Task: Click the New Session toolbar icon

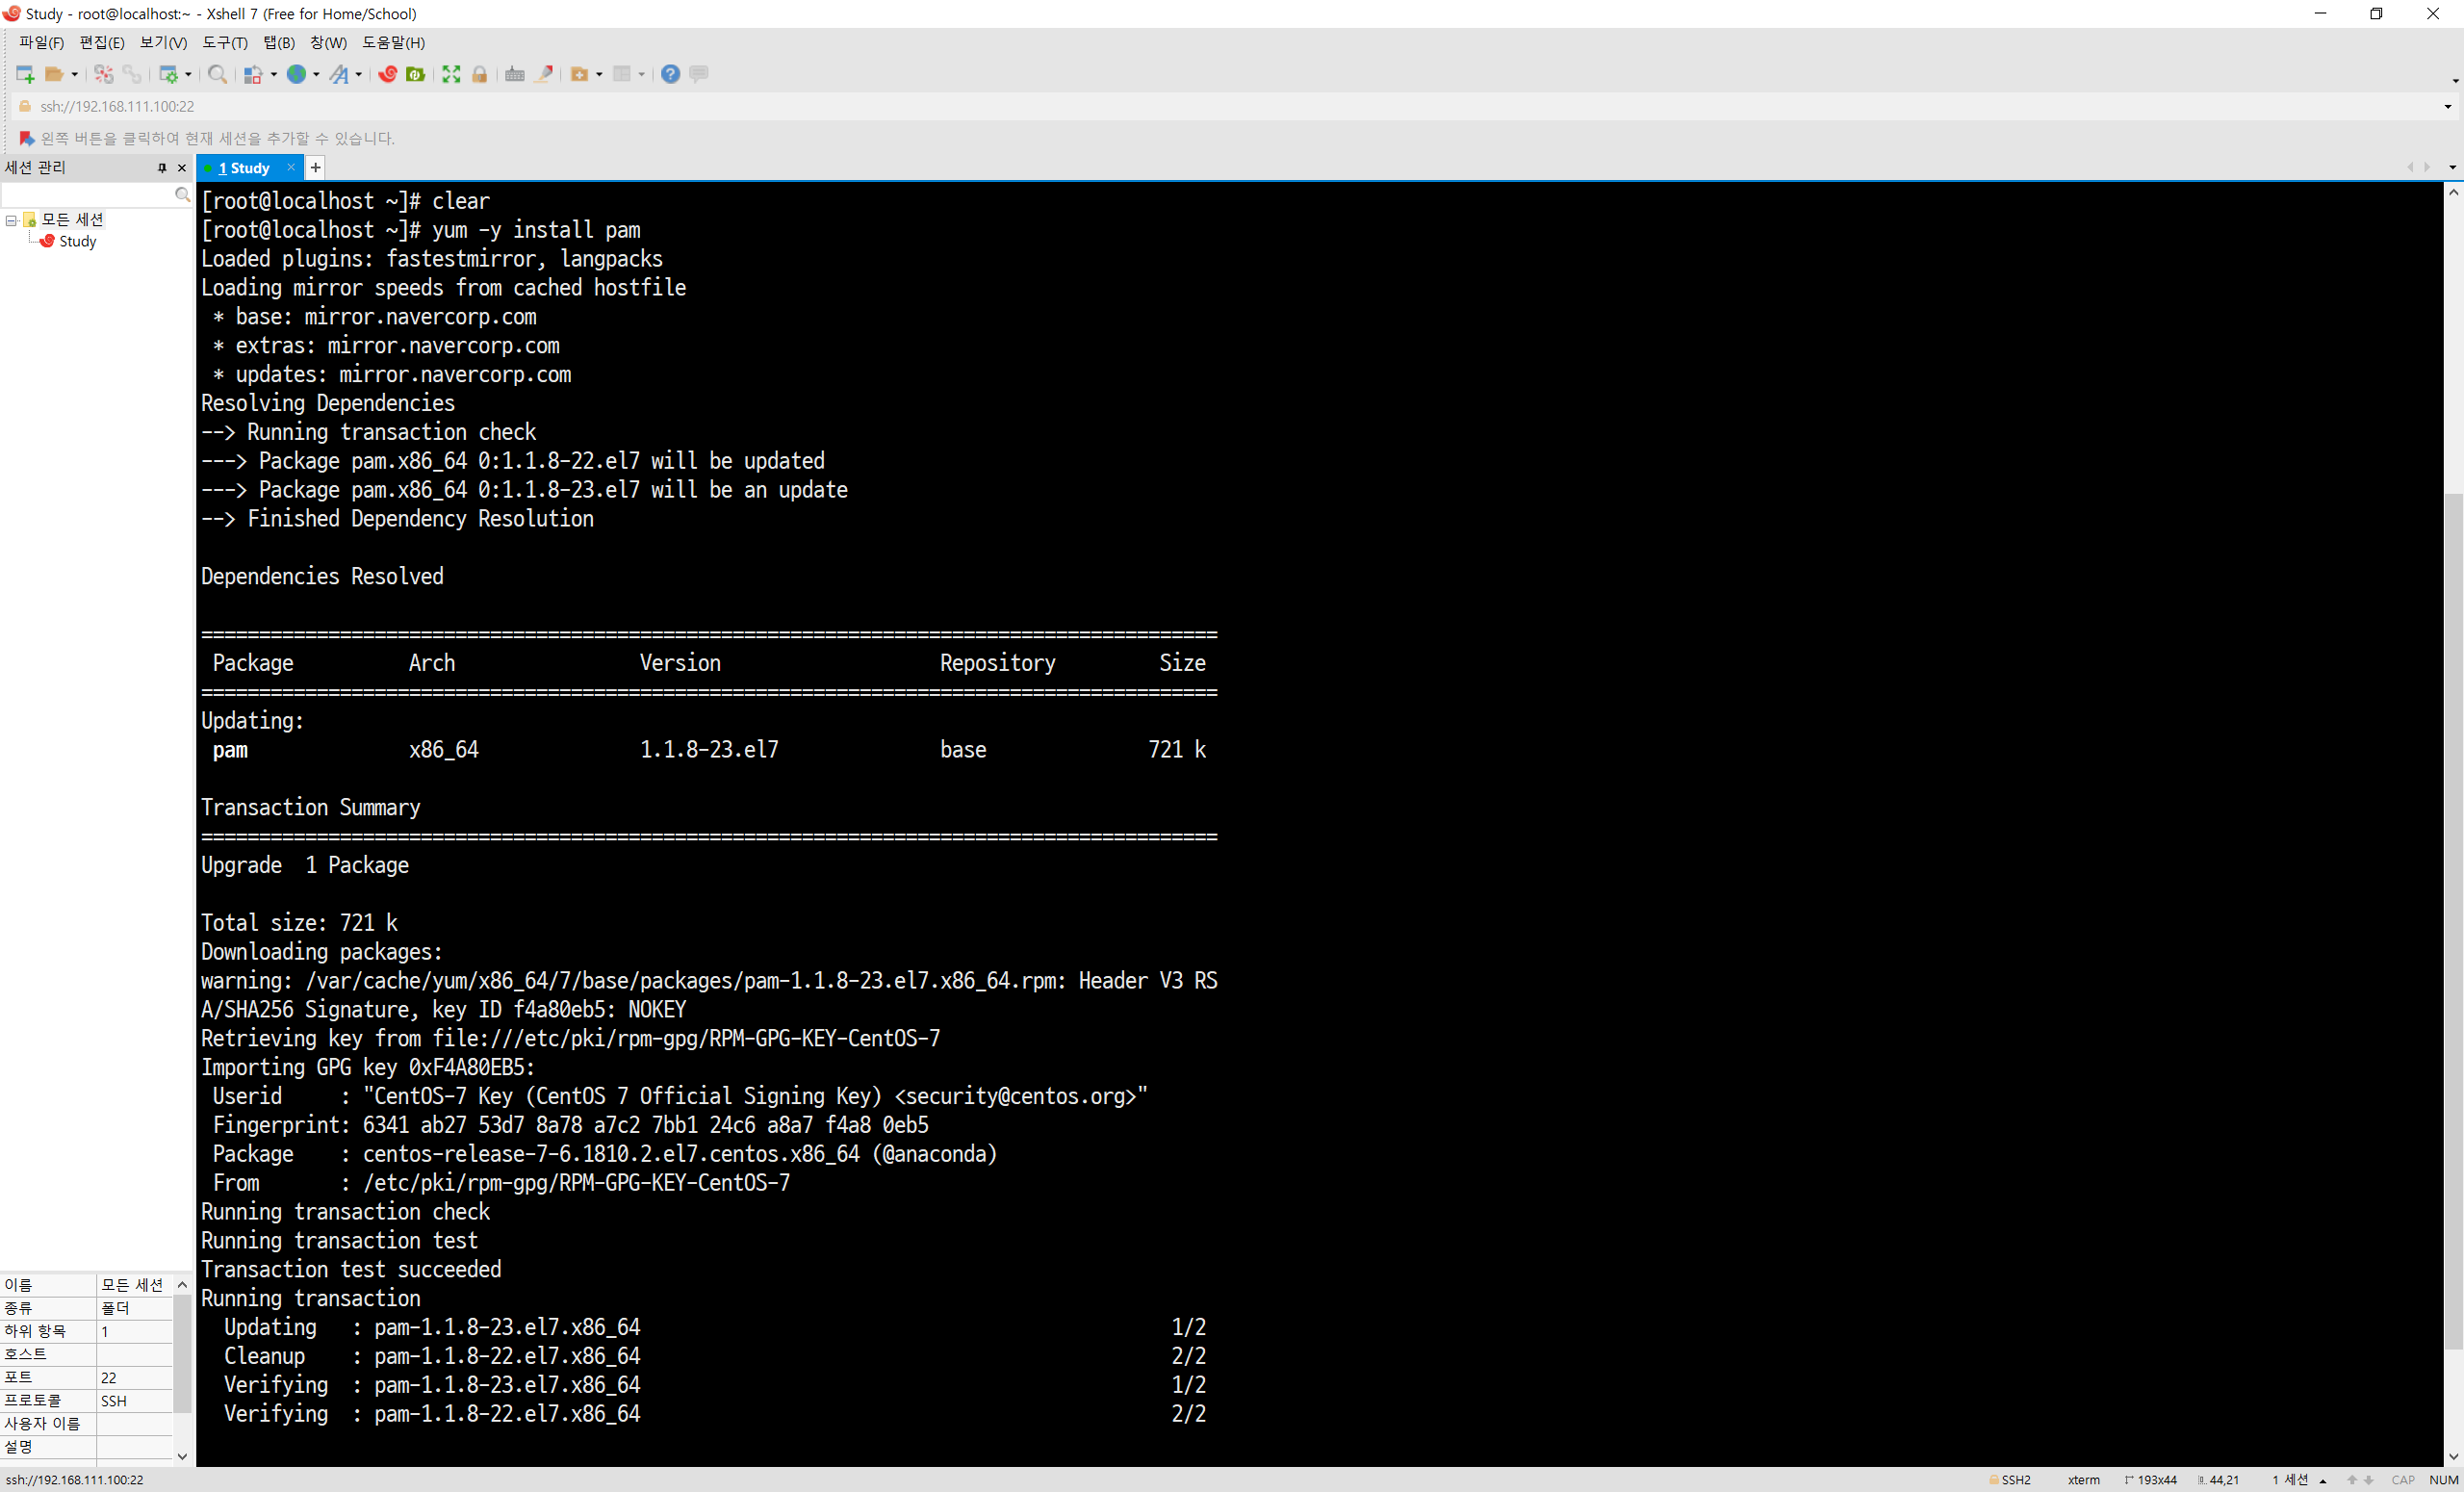Action: pos(25,74)
